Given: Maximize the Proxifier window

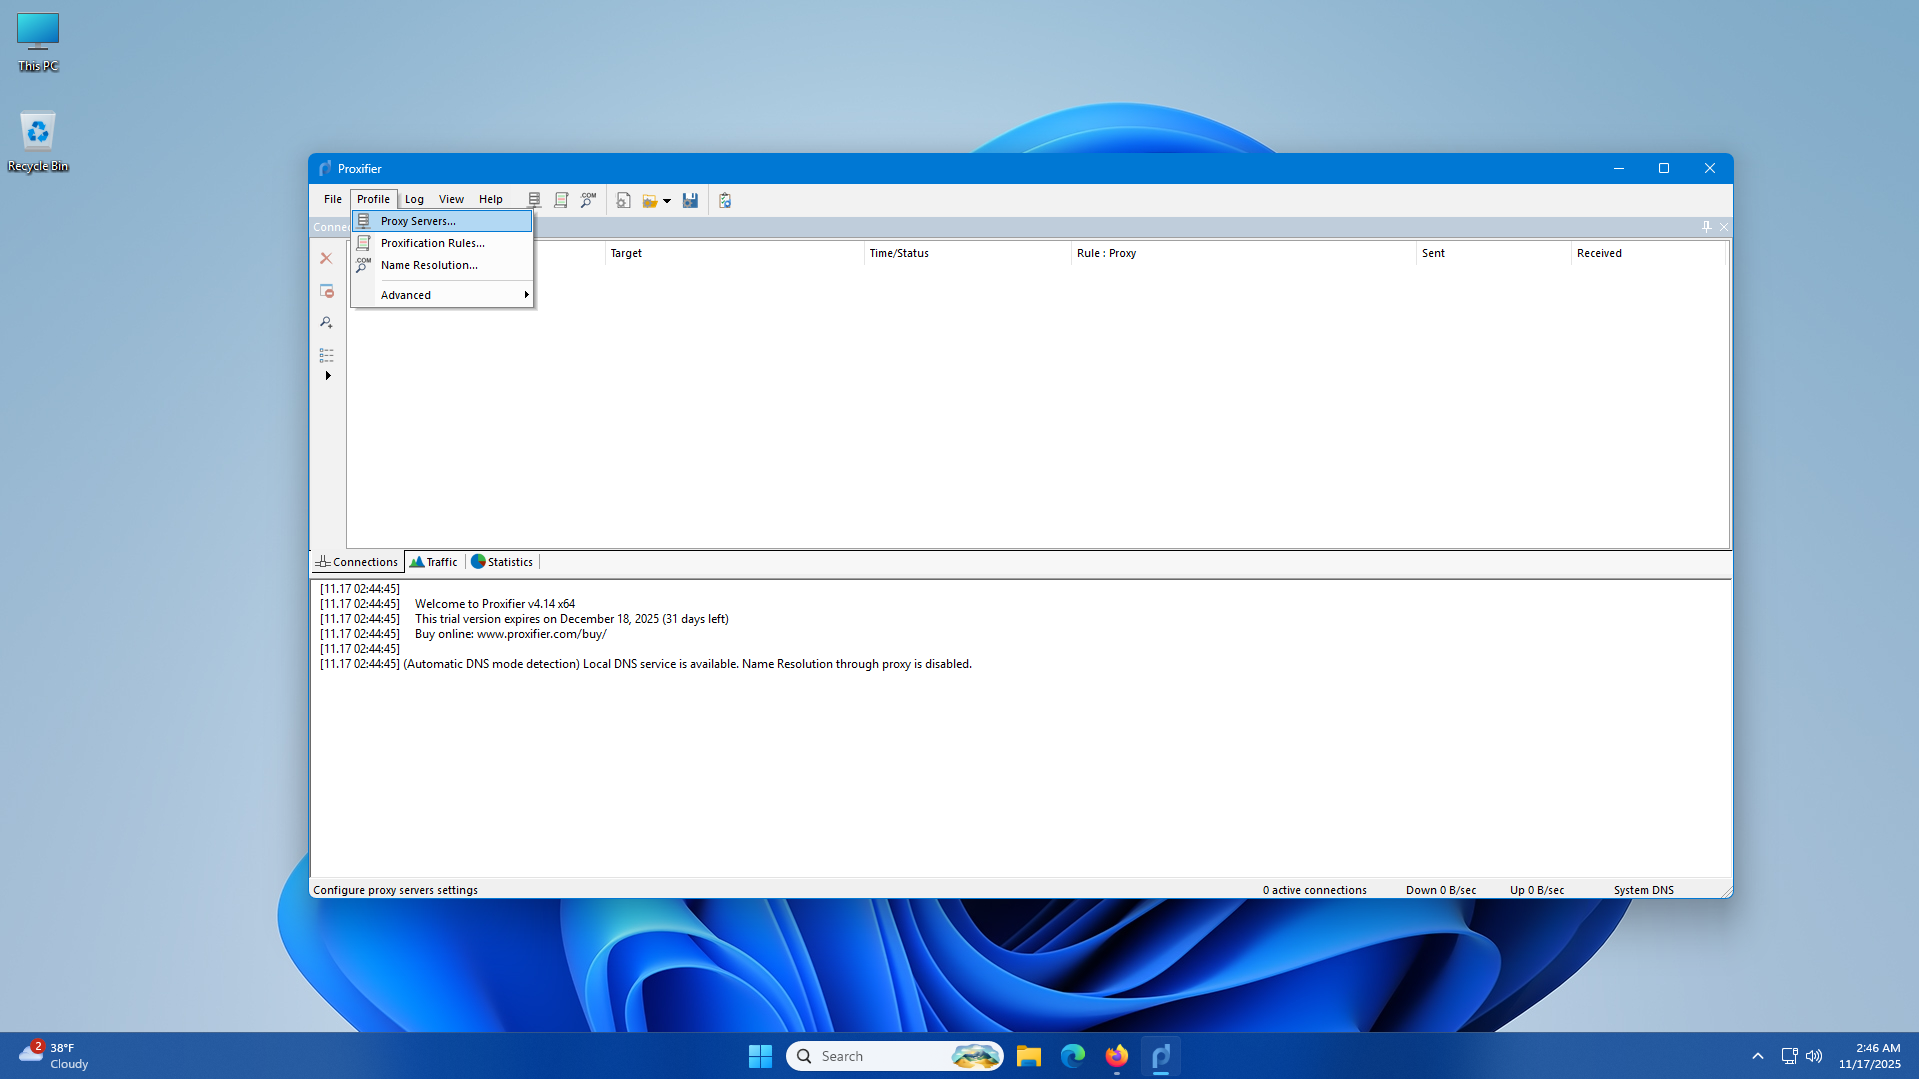Looking at the screenshot, I should [x=1664, y=168].
